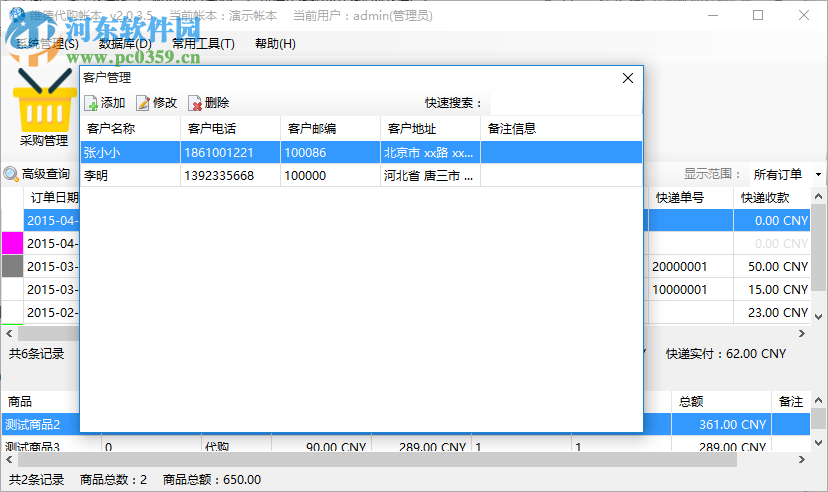Open the 所有订单 display range dropdown

point(818,174)
